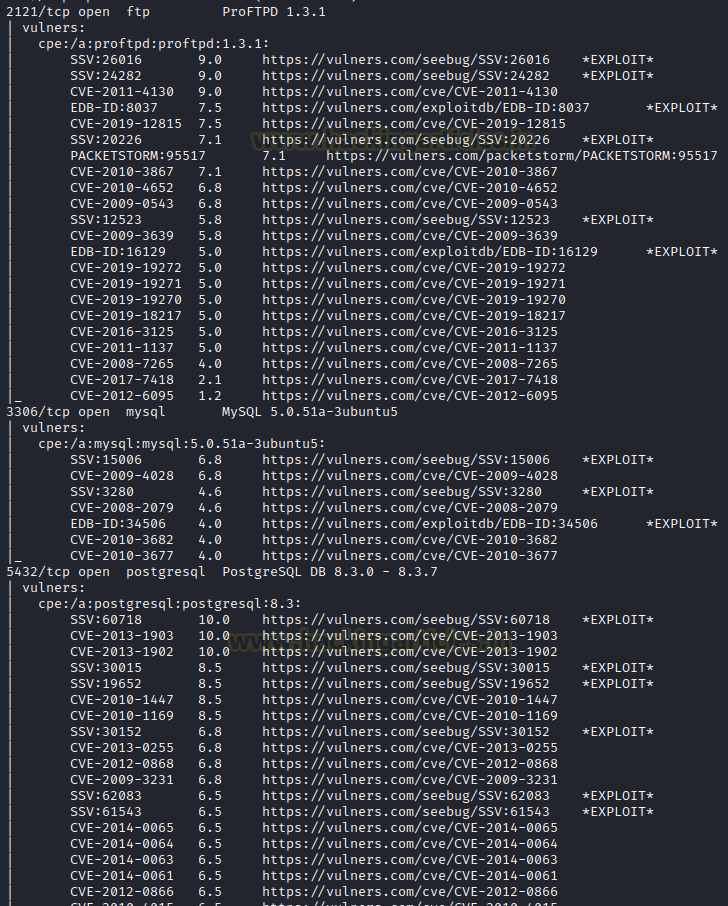Click the CVE-2019-12815 vulners link
This screenshot has height=906, width=728.
(414, 124)
